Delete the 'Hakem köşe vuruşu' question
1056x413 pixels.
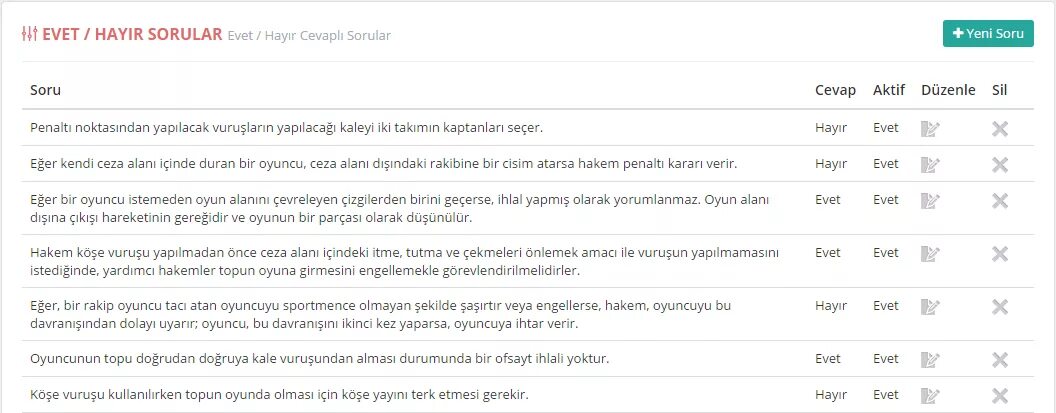pyautogui.click(x=999, y=253)
